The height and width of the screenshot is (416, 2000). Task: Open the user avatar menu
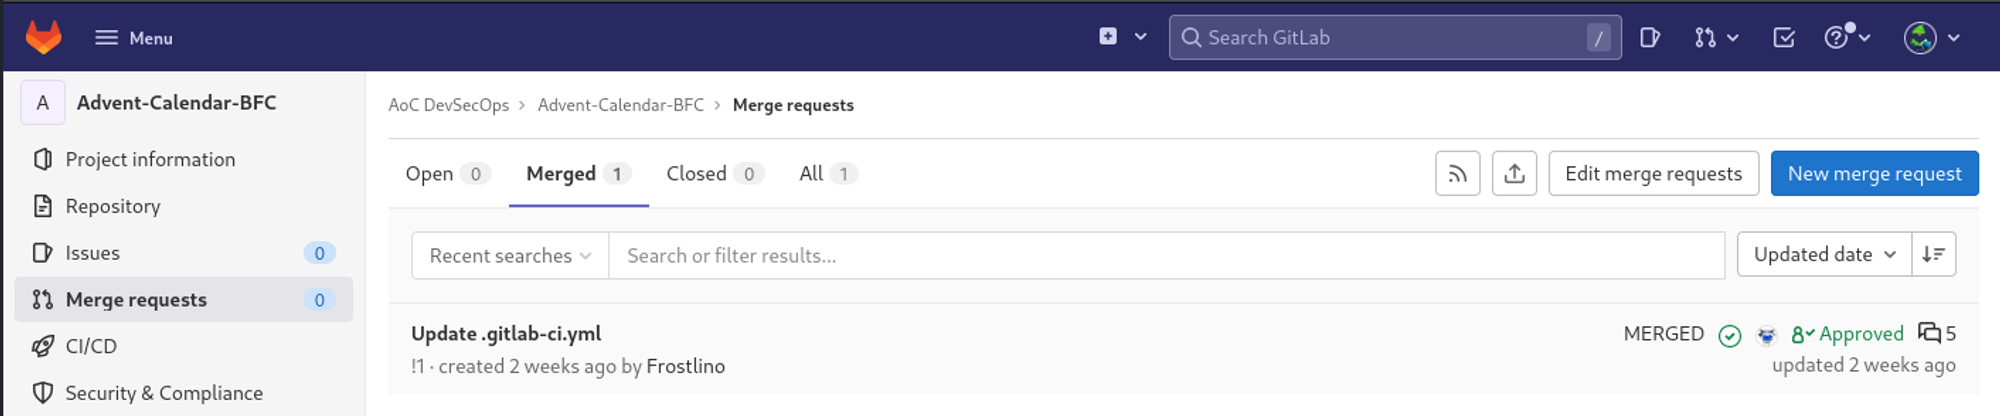tap(1931, 37)
